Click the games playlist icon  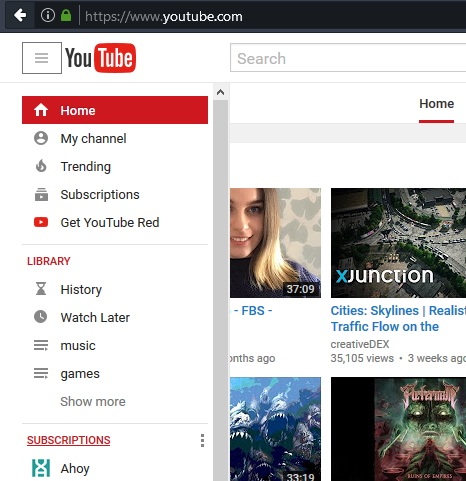pos(41,373)
